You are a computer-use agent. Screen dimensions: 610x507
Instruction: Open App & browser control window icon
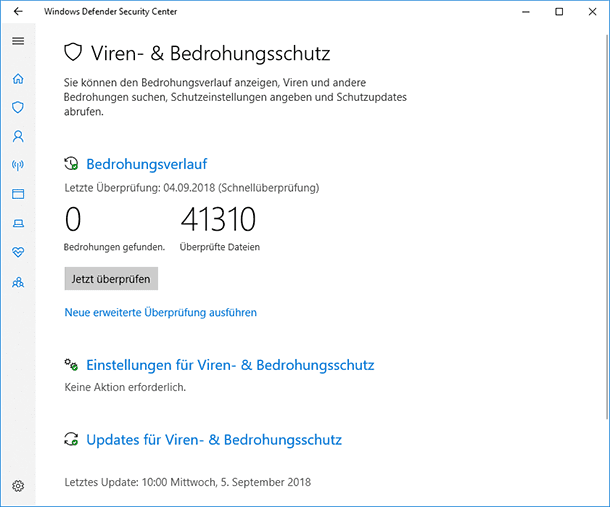pos(18,194)
